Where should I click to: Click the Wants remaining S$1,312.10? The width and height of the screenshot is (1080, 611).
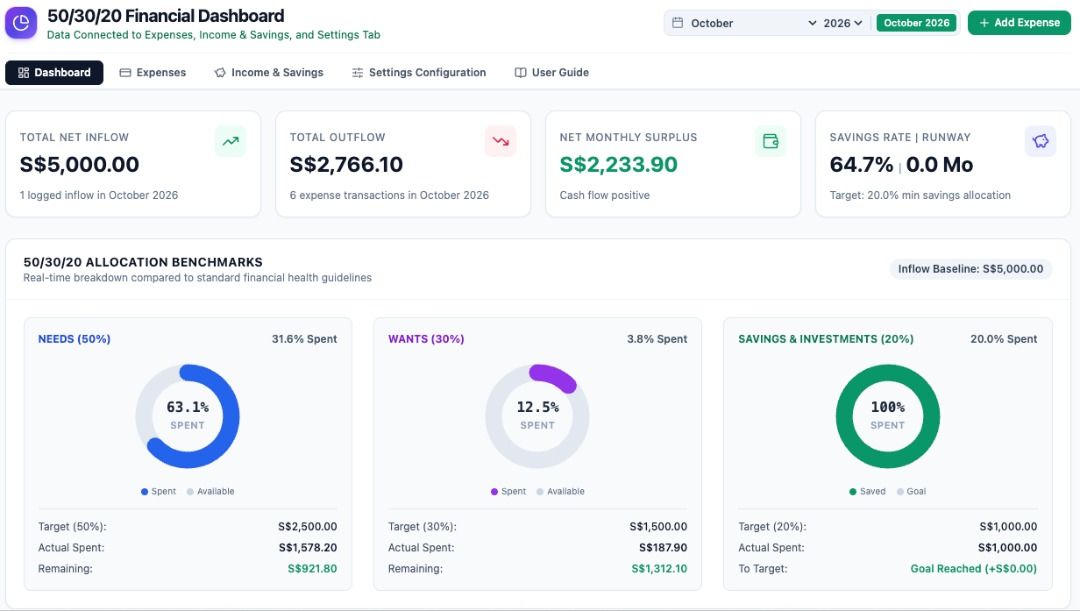coord(659,568)
